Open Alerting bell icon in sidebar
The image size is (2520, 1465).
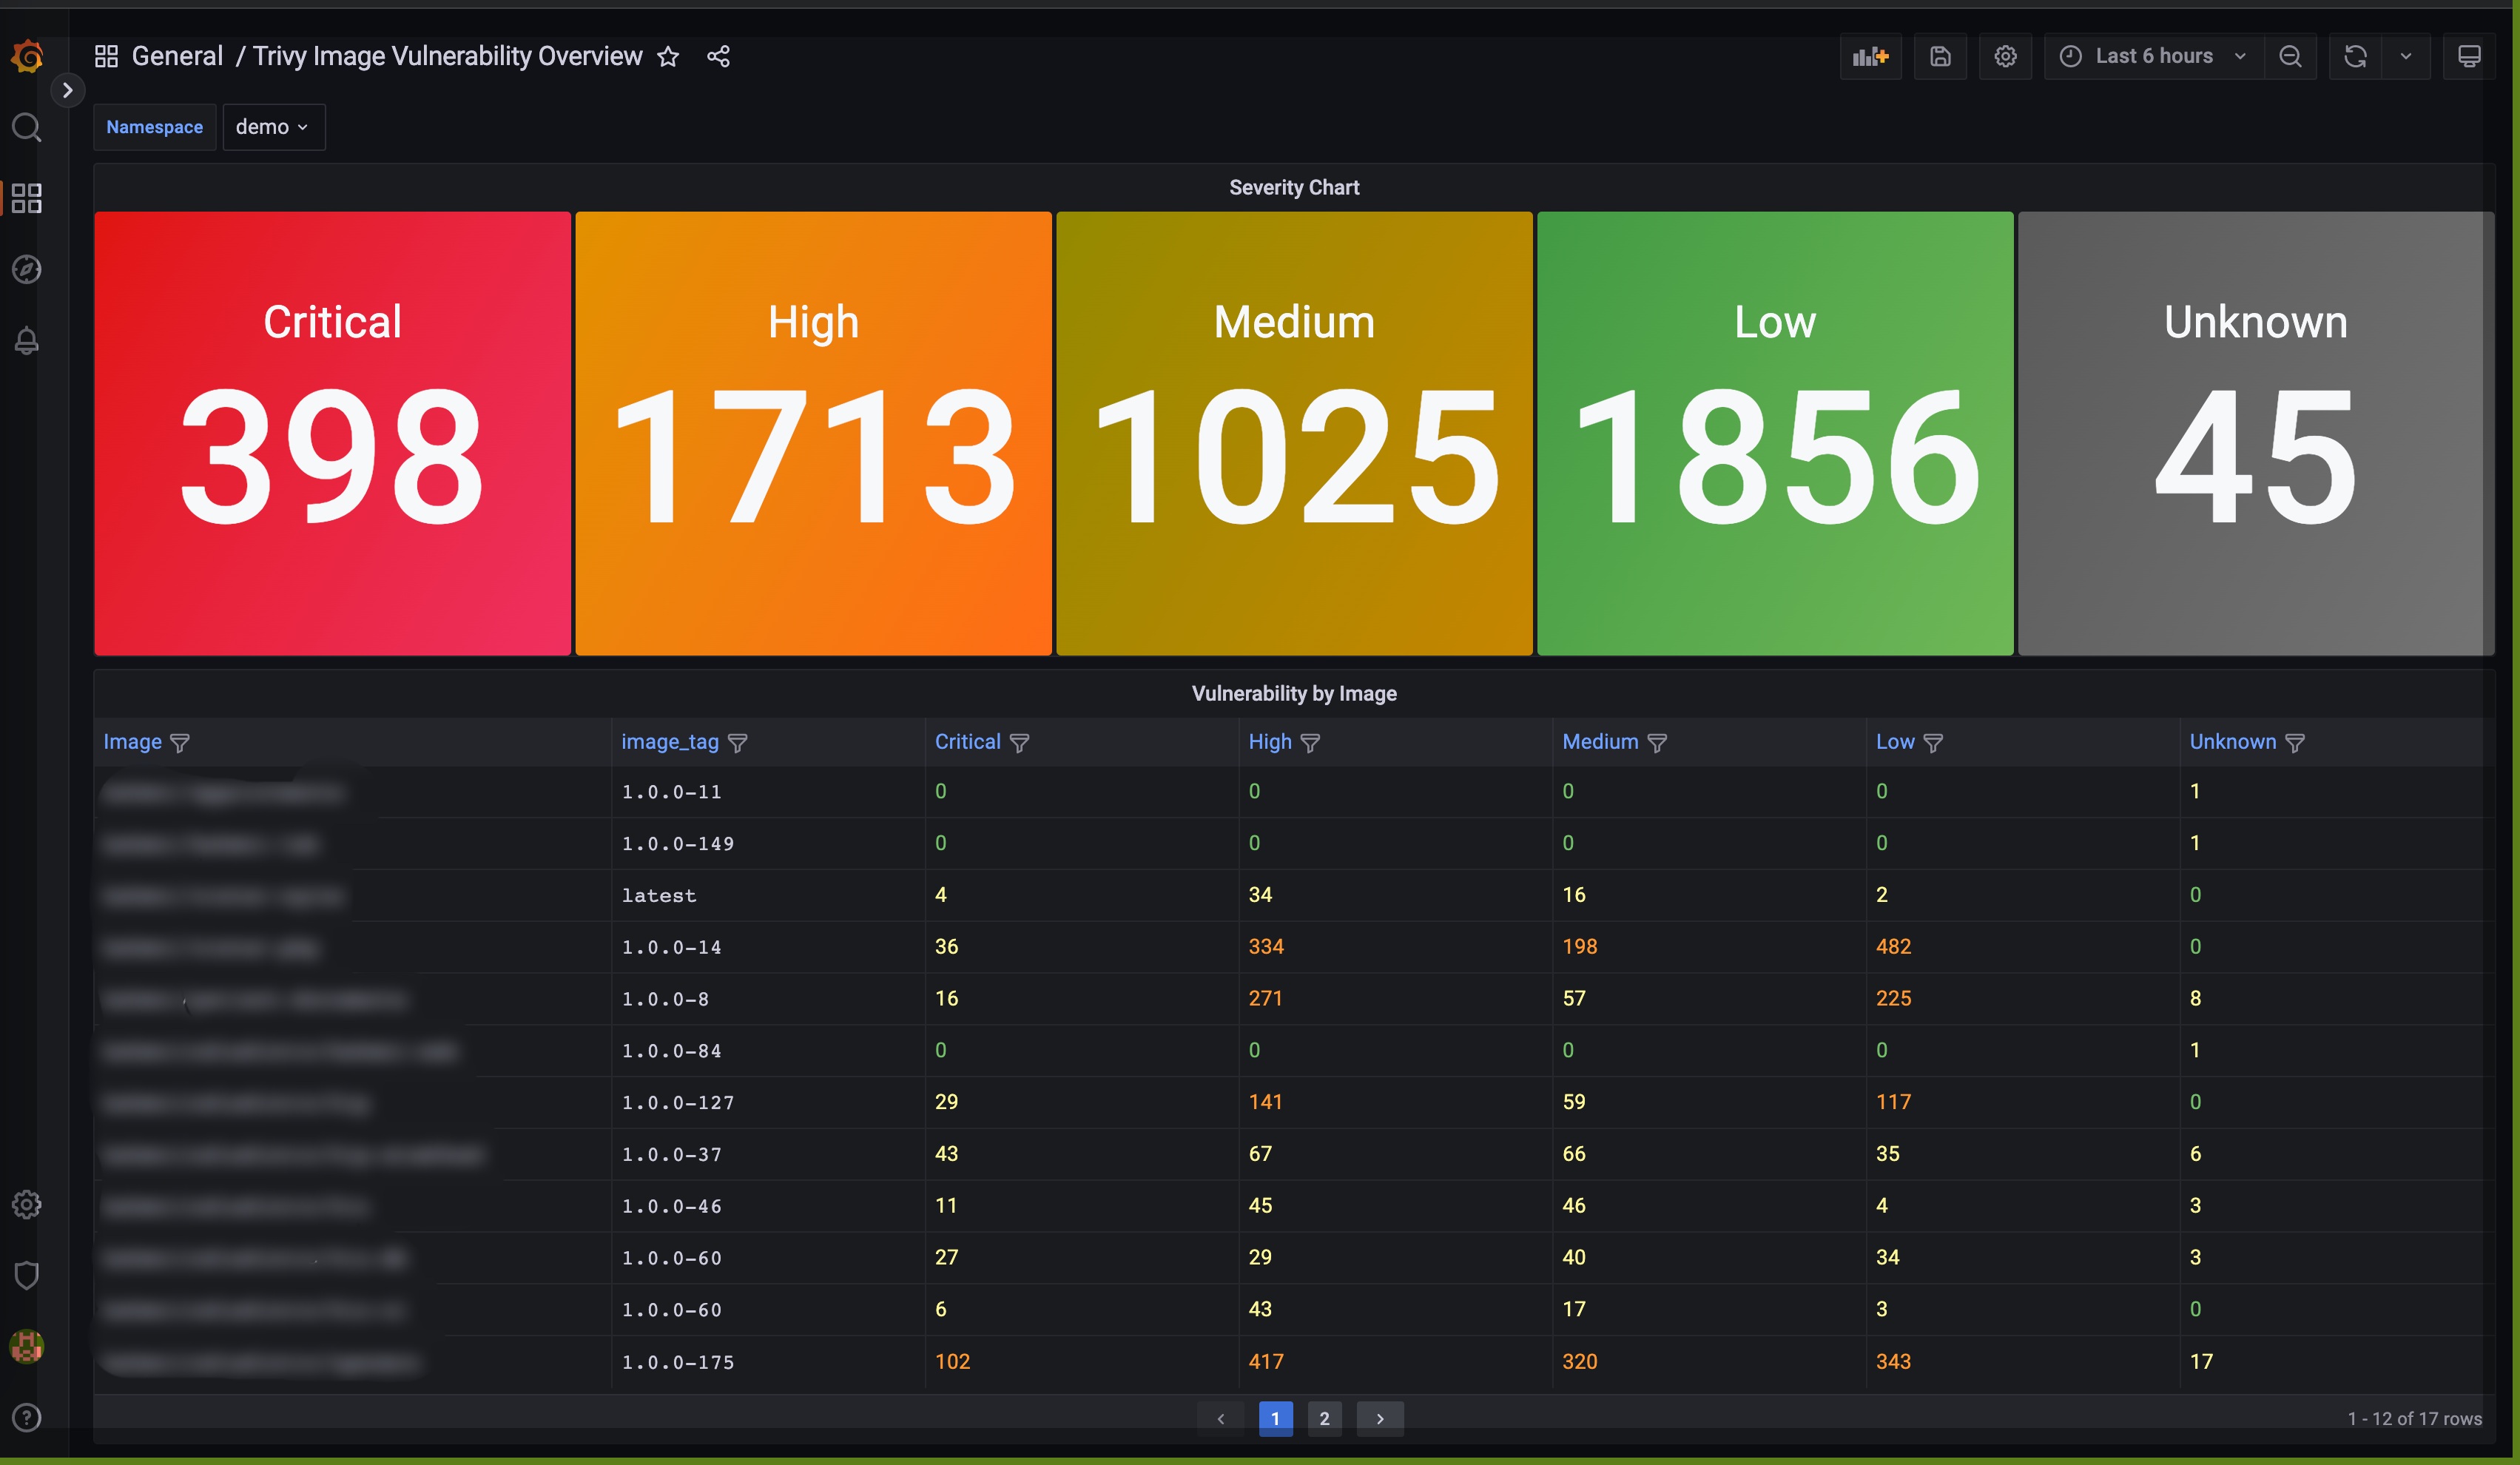[27, 341]
